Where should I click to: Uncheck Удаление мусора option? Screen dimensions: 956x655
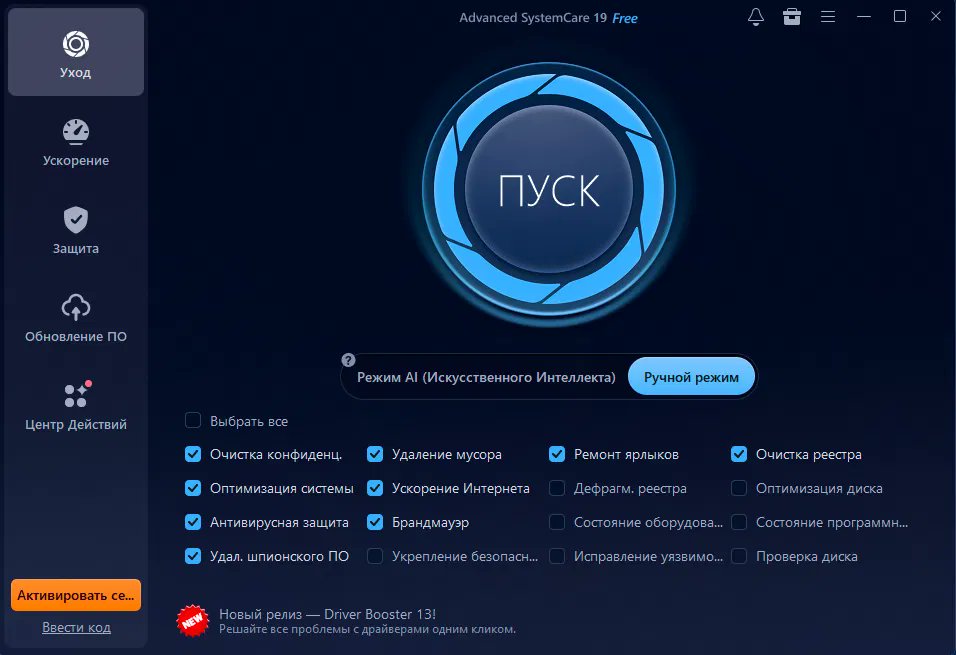[375, 454]
